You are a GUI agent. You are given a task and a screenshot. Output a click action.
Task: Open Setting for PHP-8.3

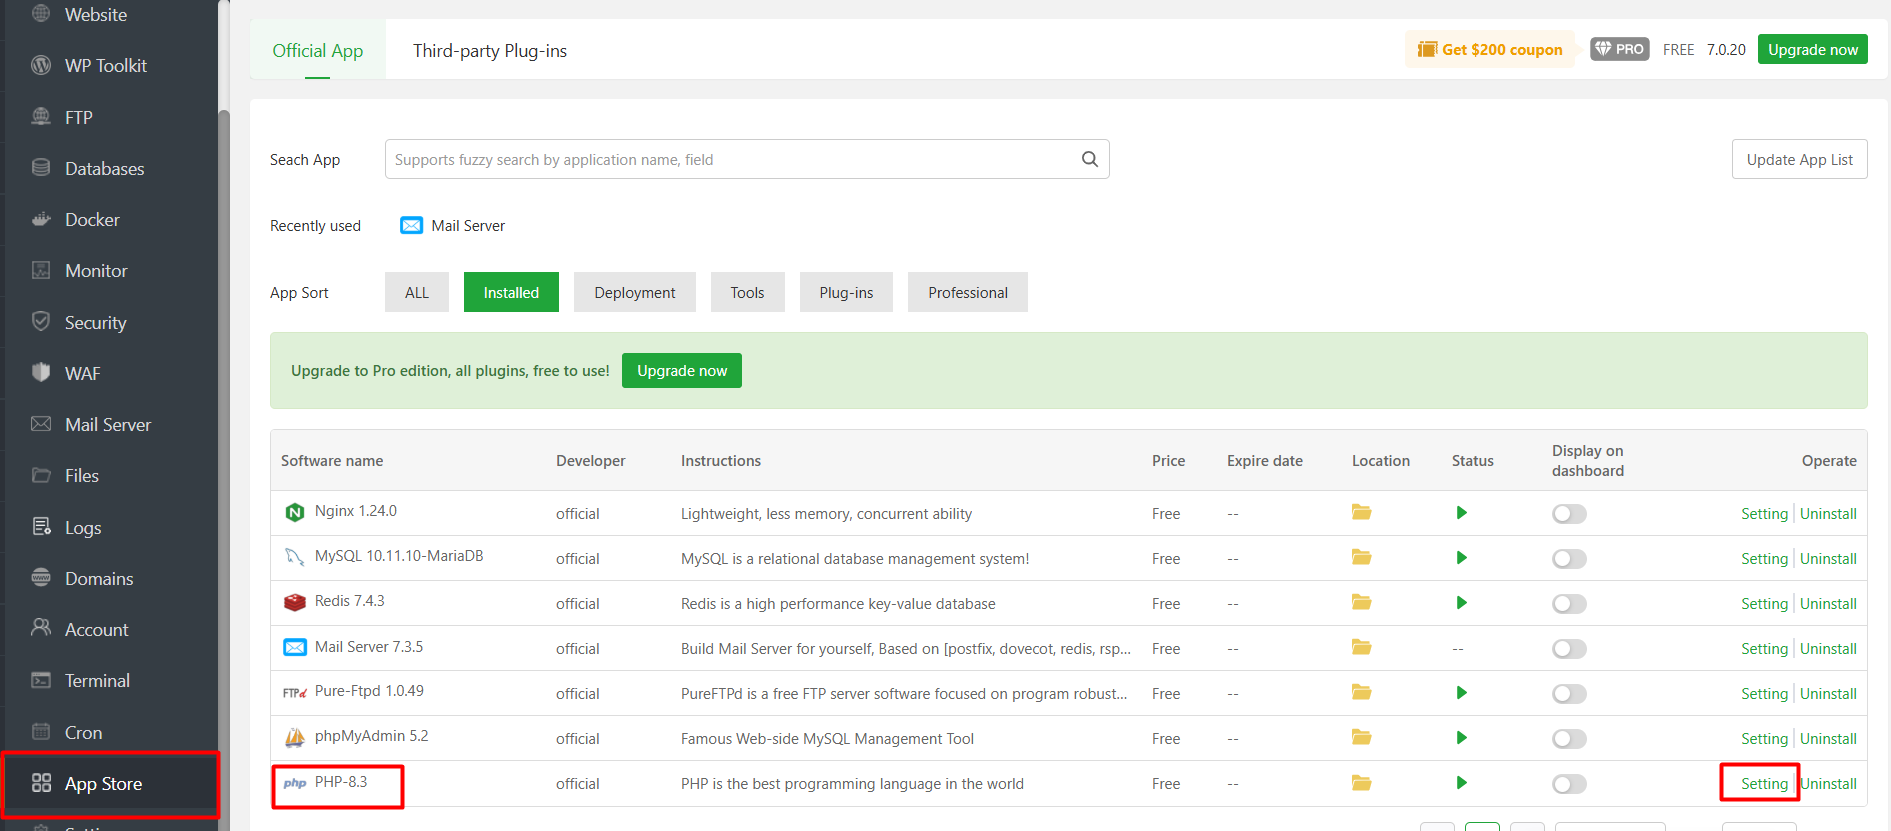coord(1764,784)
